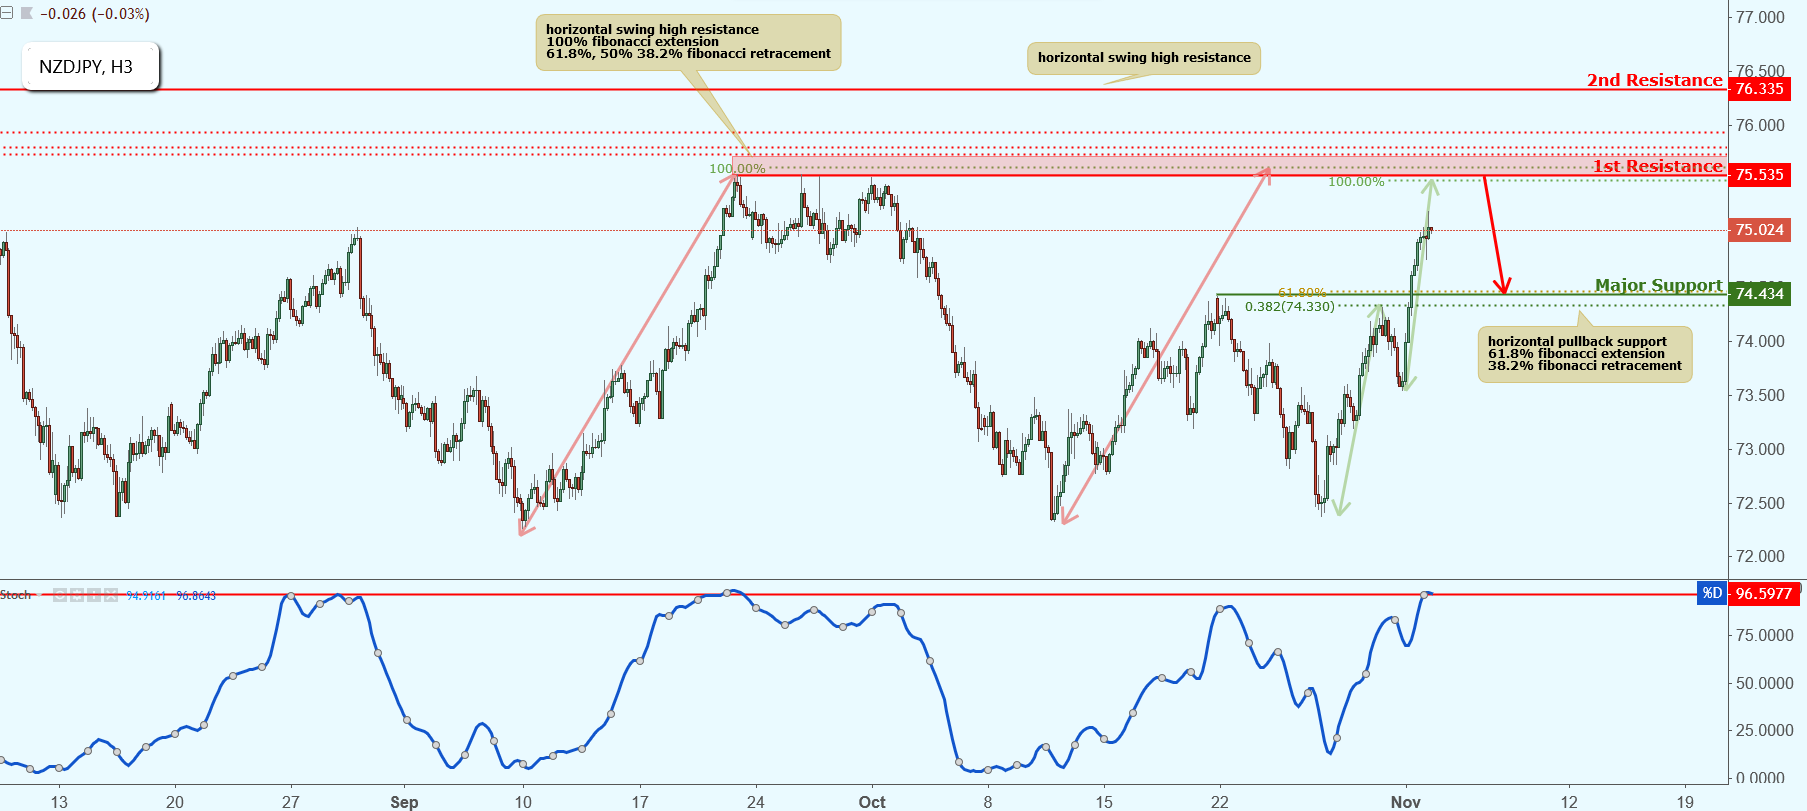Select the 2nd Resistance label
This screenshot has width=1807, height=811.
(1655, 80)
